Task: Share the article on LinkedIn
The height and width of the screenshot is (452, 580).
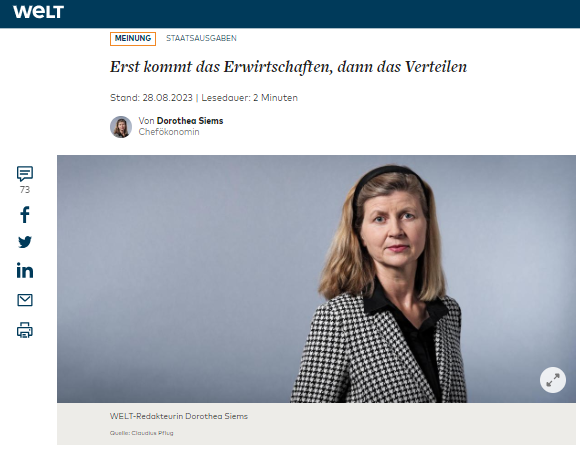Action: (x=25, y=270)
